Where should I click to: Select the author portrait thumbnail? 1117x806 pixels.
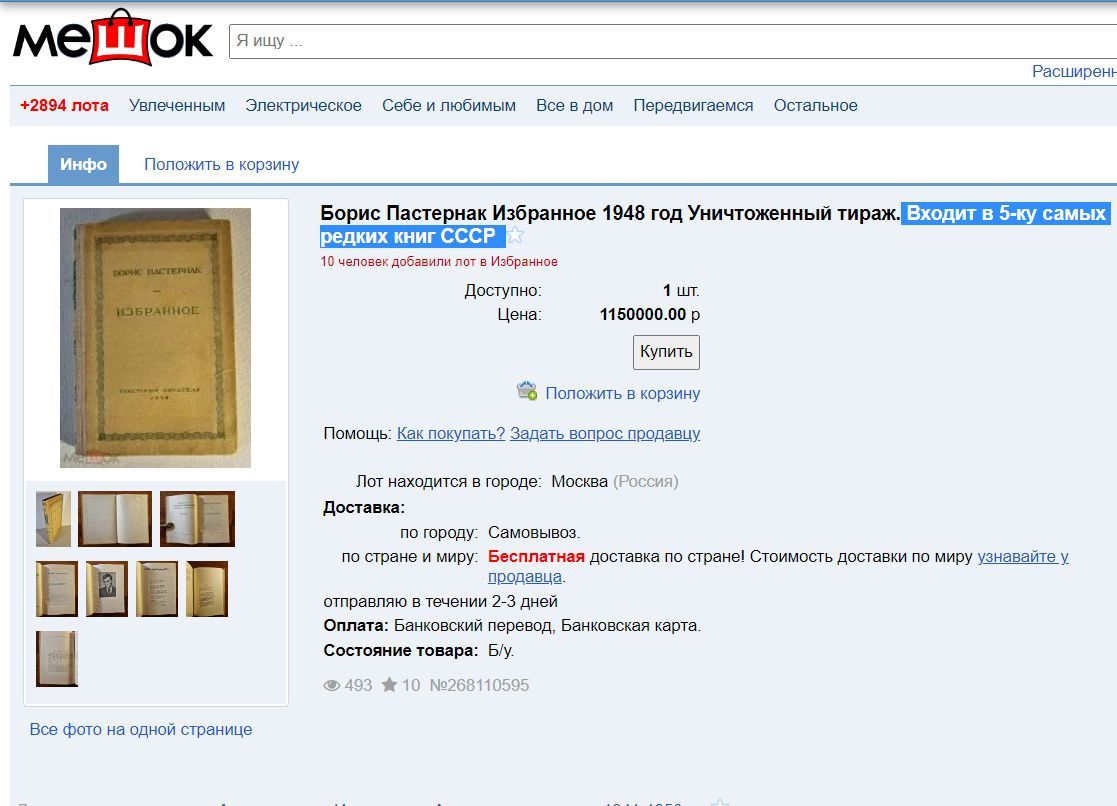(x=107, y=589)
